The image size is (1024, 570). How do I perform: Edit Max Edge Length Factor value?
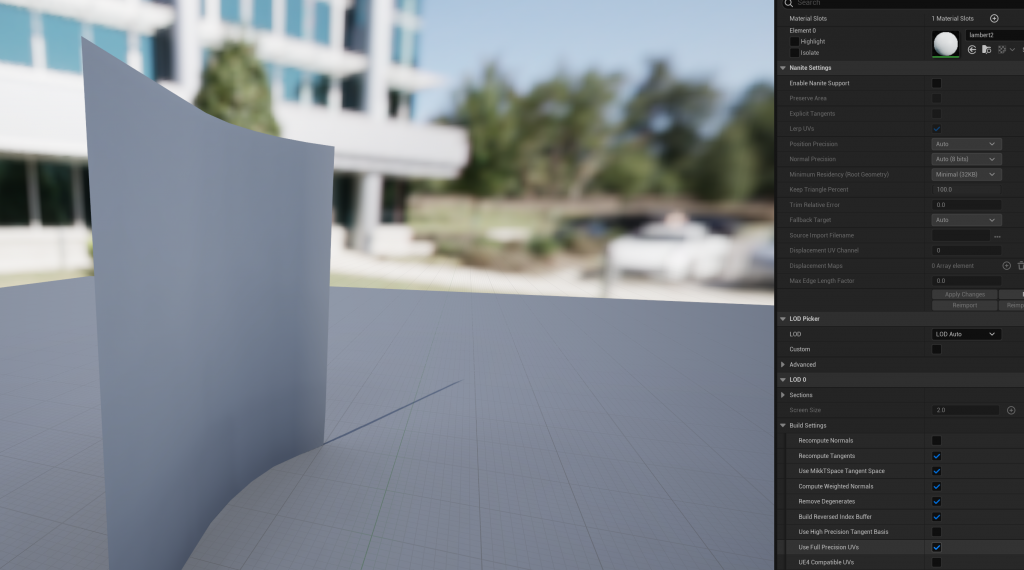coord(966,281)
